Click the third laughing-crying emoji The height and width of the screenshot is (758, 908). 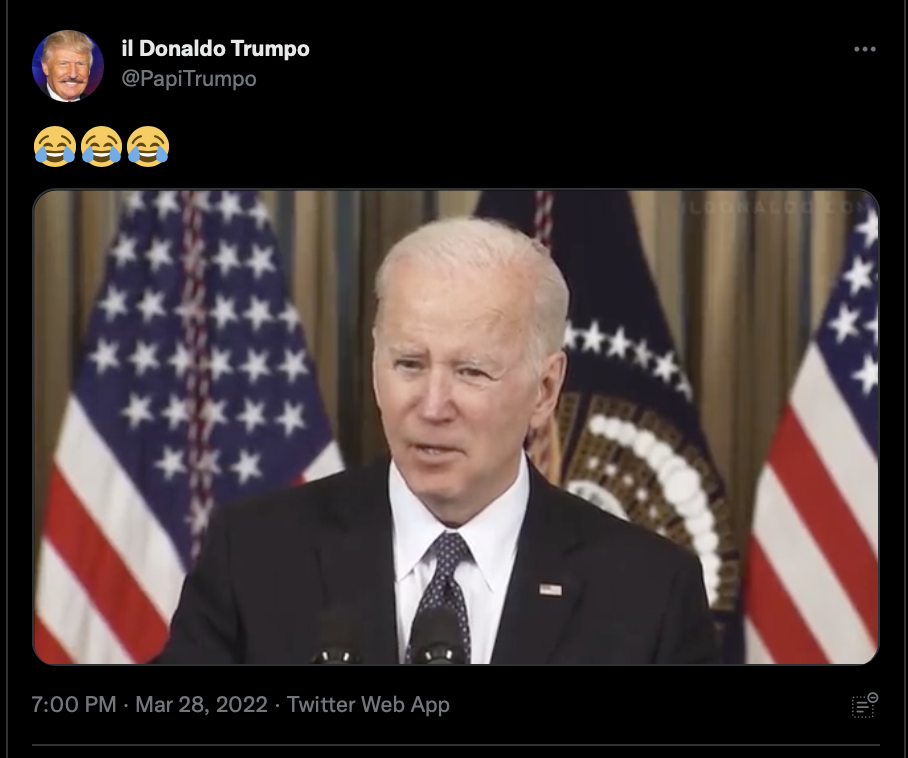(148, 147)
